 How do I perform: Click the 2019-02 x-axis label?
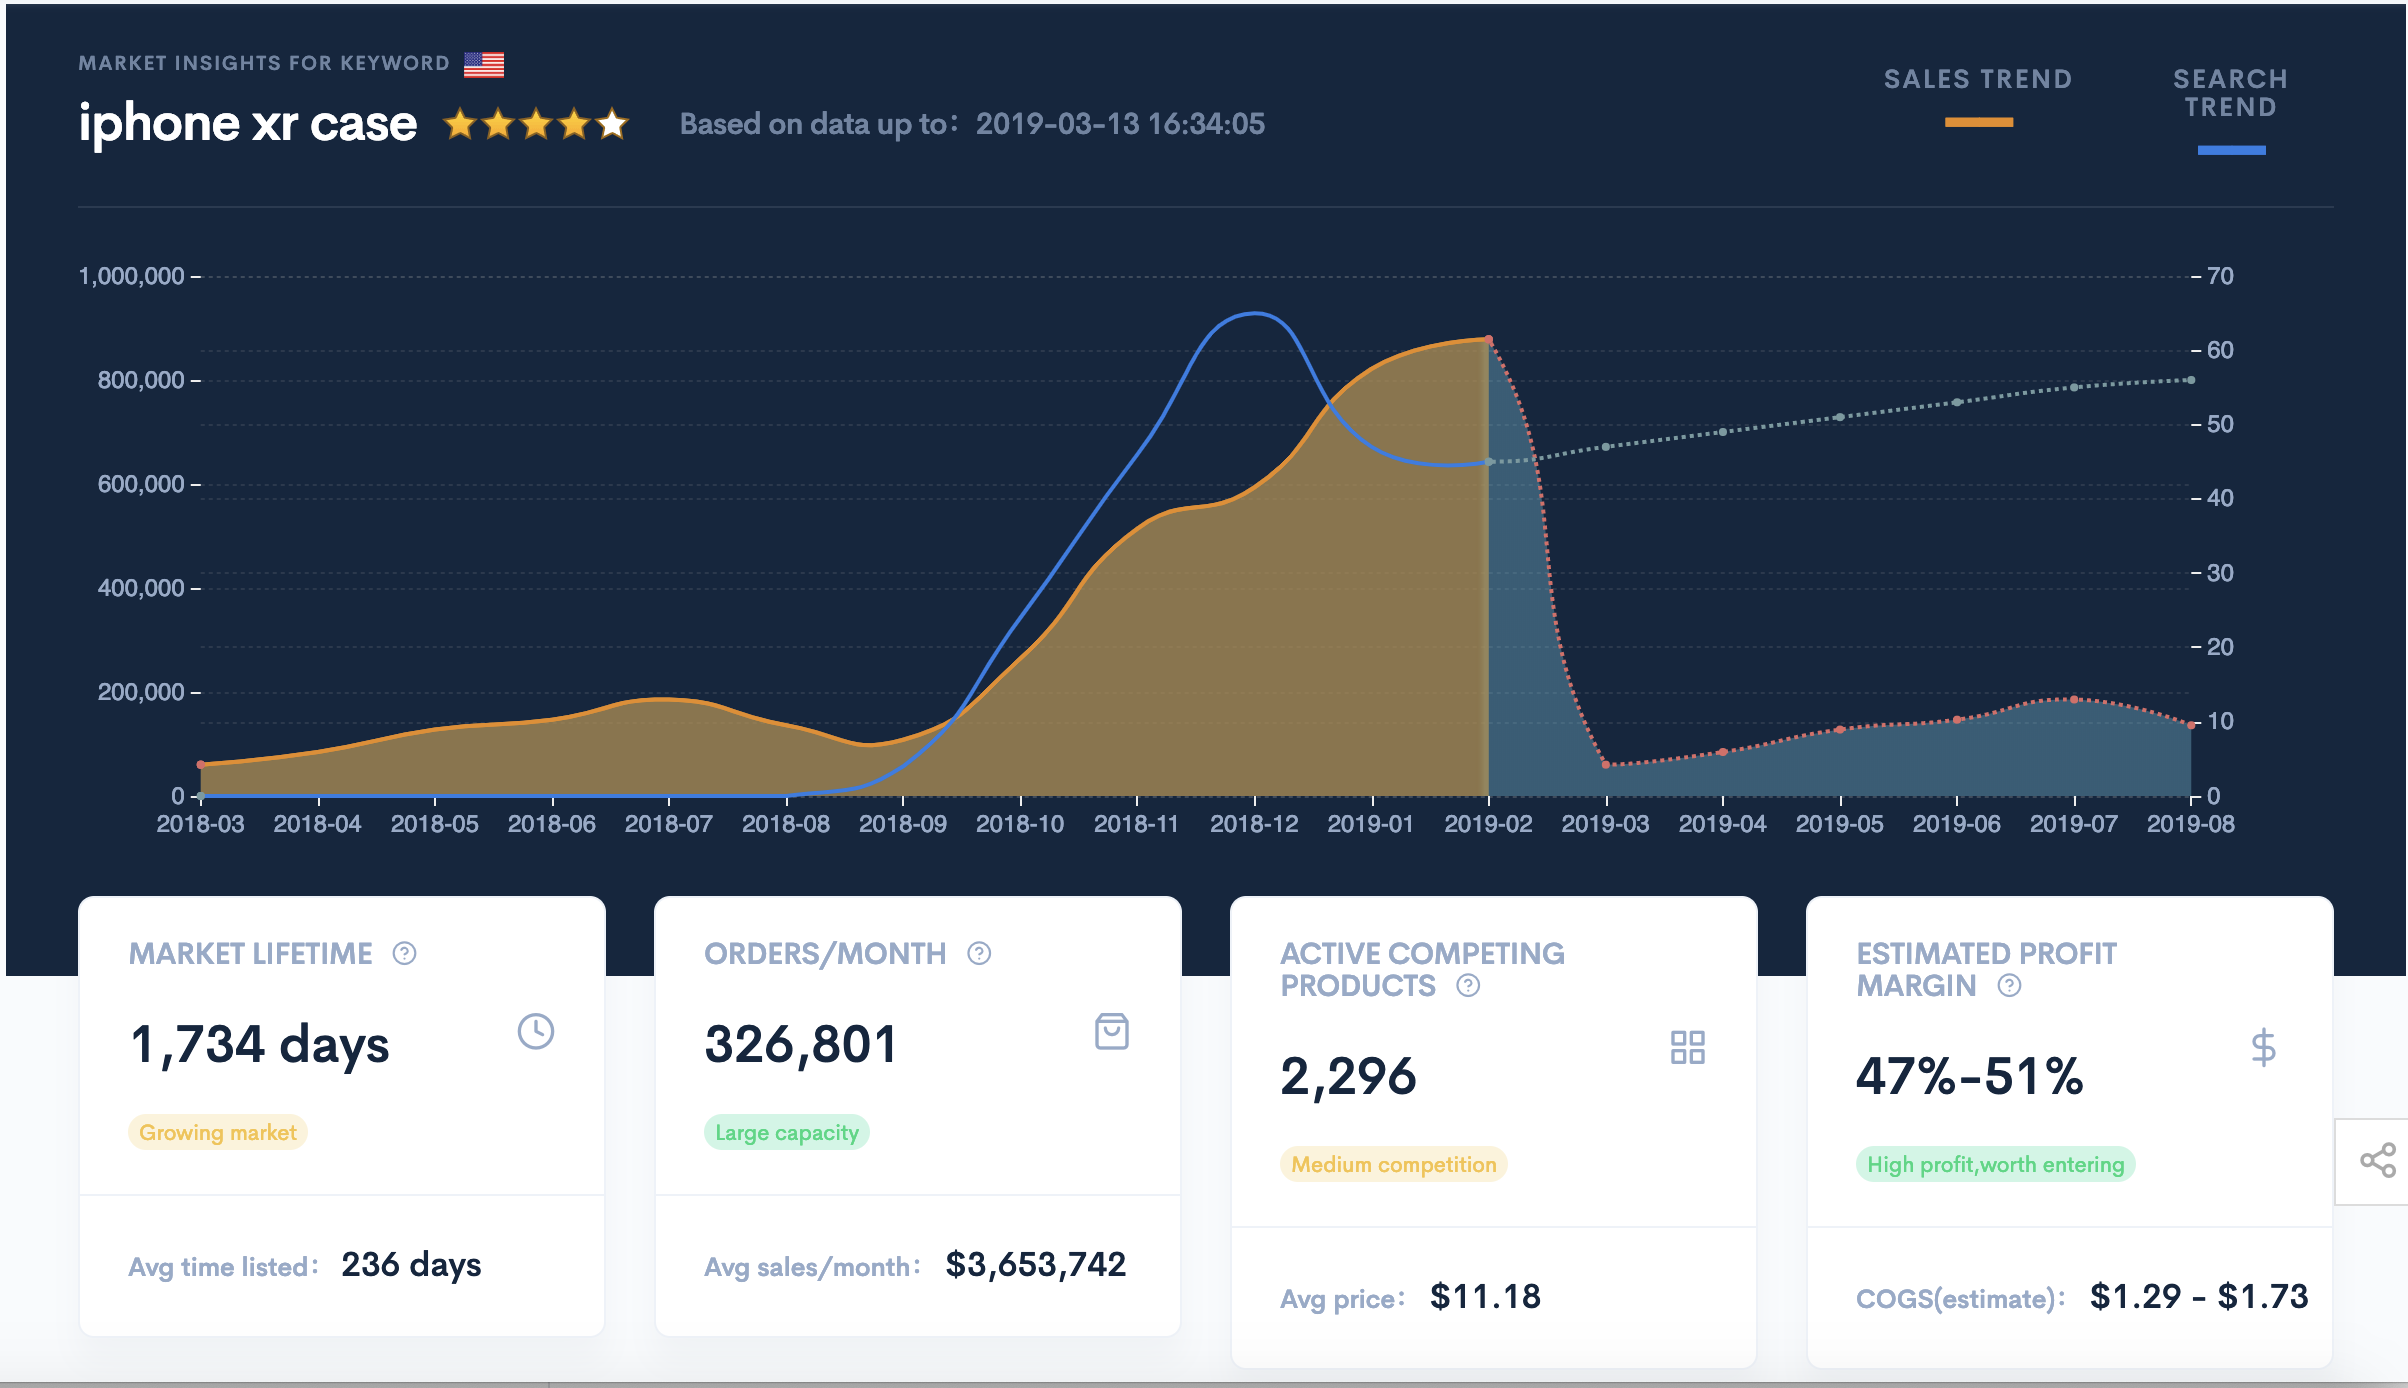tap(1488, 824)
